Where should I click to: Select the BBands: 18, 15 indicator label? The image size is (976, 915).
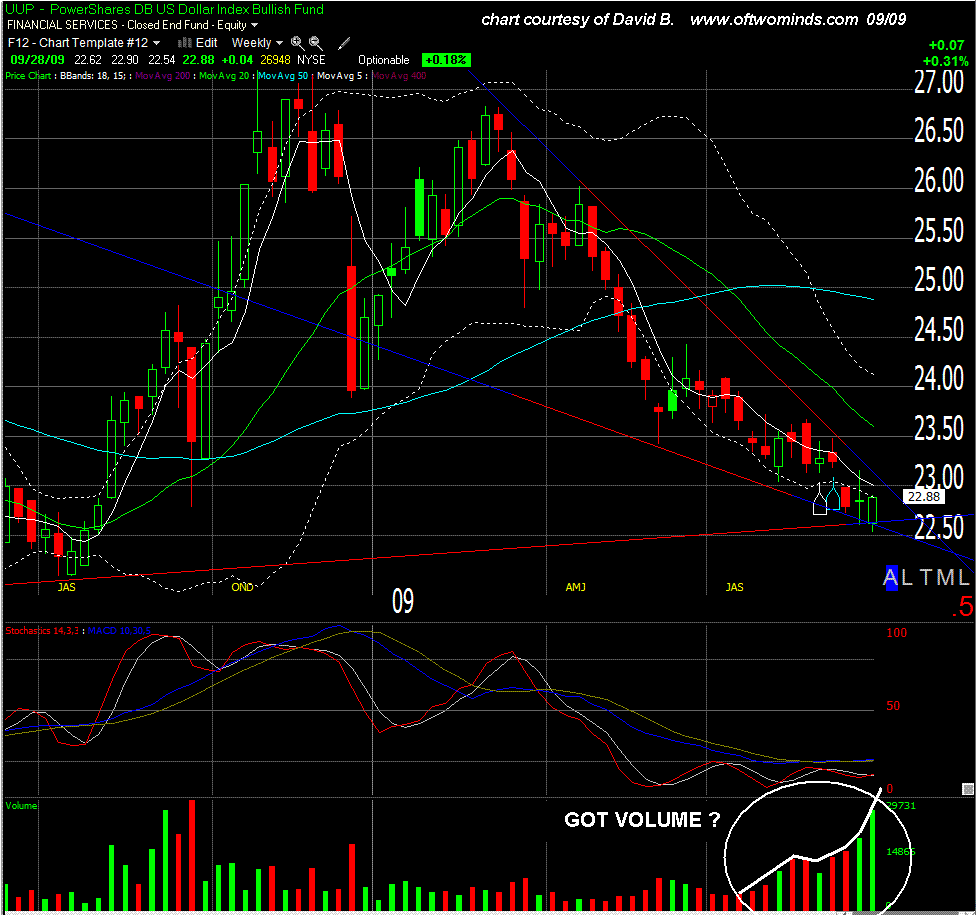coord(93,76)
